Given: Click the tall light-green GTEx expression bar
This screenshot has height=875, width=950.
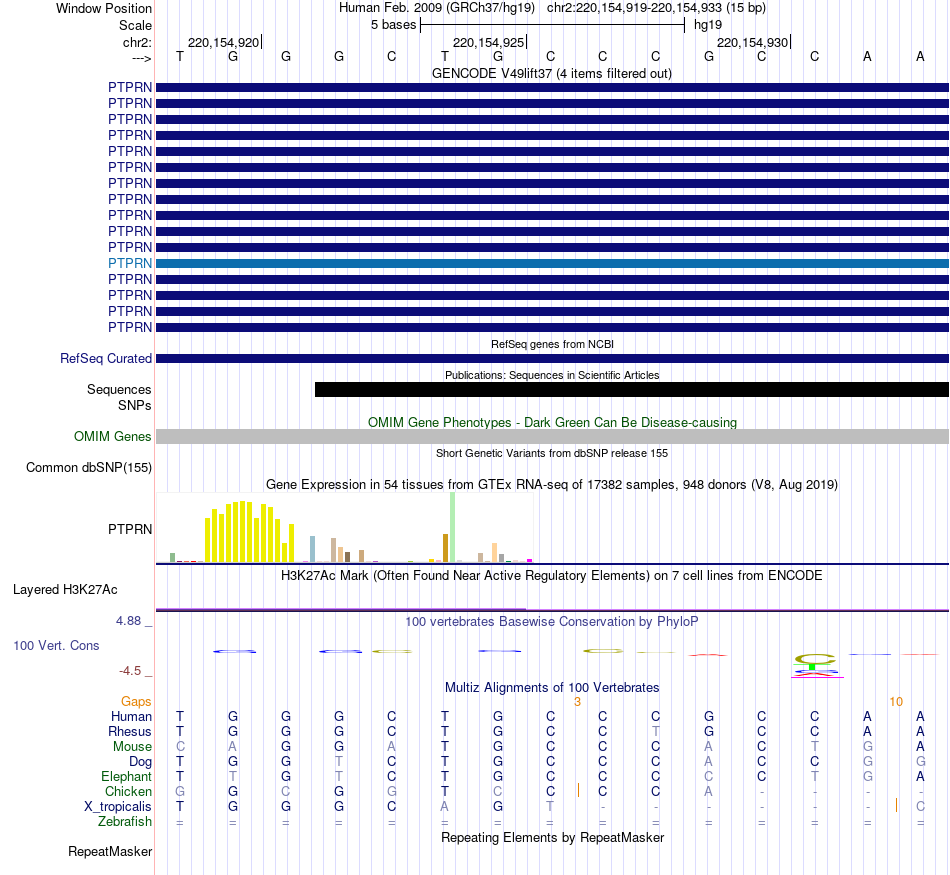Looking at the screenshot, I should (452, 527).
